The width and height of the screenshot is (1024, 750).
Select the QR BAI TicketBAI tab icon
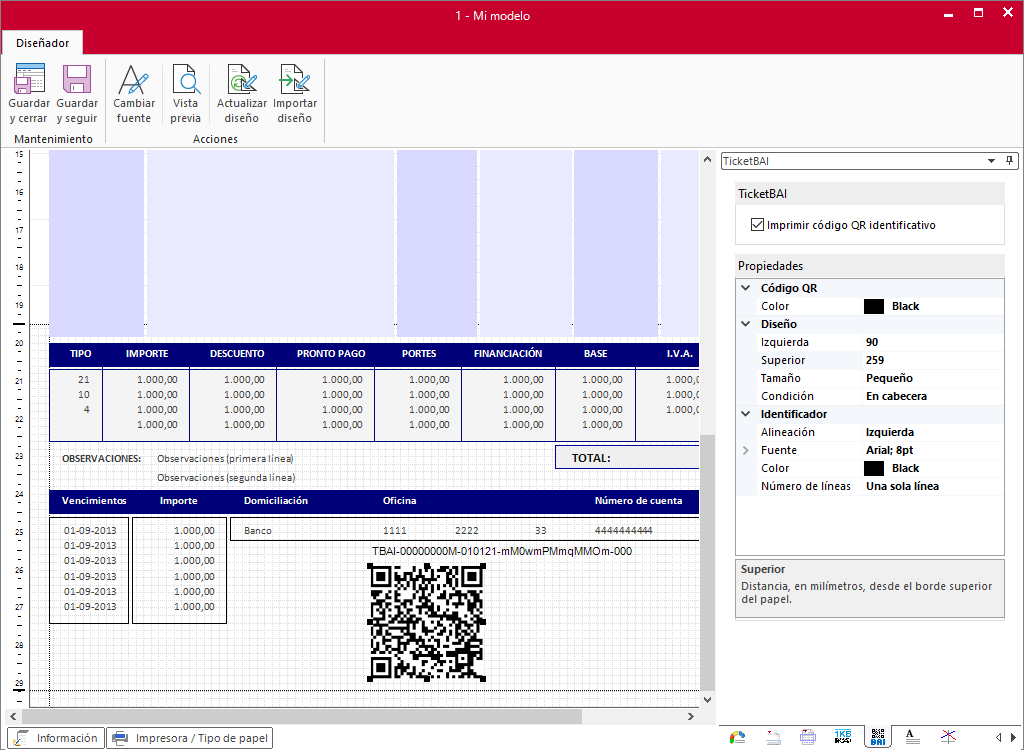878,738
